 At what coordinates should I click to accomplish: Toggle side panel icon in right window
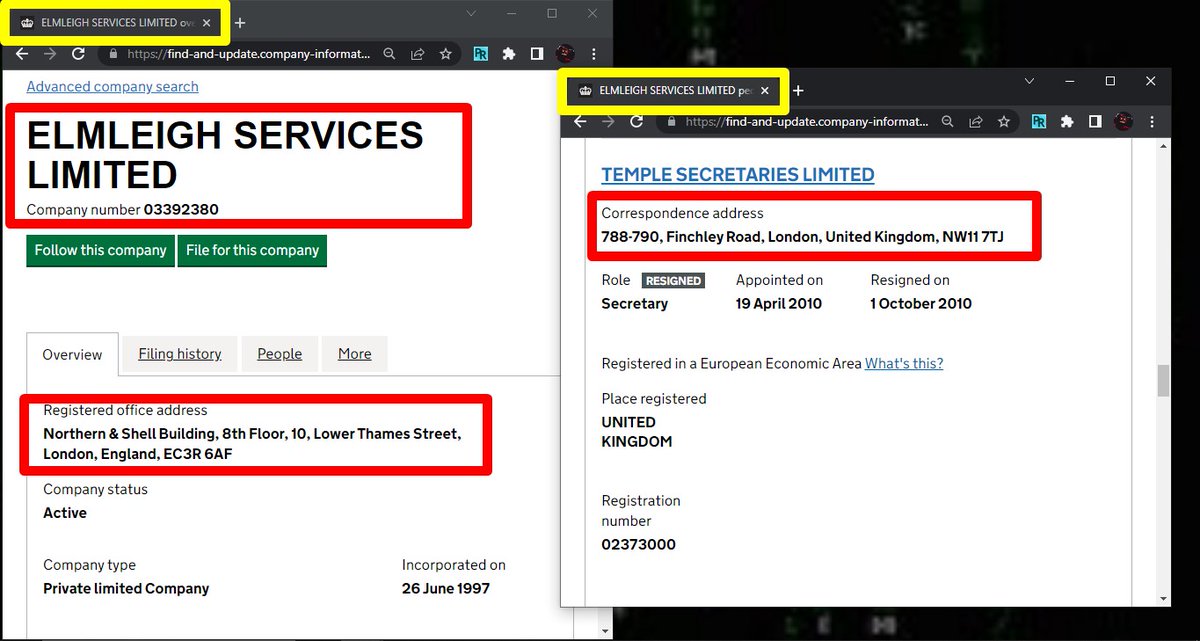[1095, 122]
